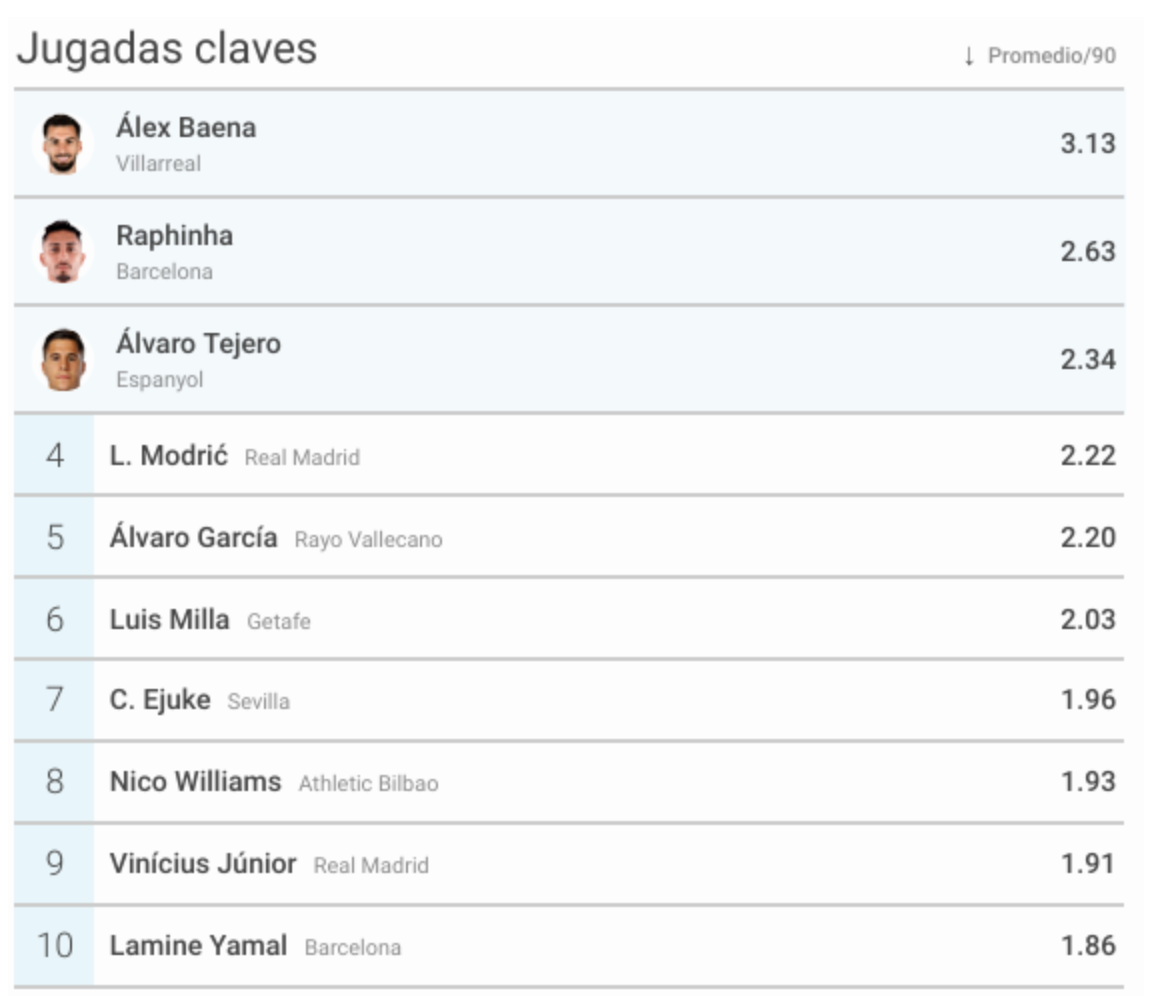The height and width of the screenshot is (996, 1162).
Task: Click Luis Milla player name
Action: (170, 620)
